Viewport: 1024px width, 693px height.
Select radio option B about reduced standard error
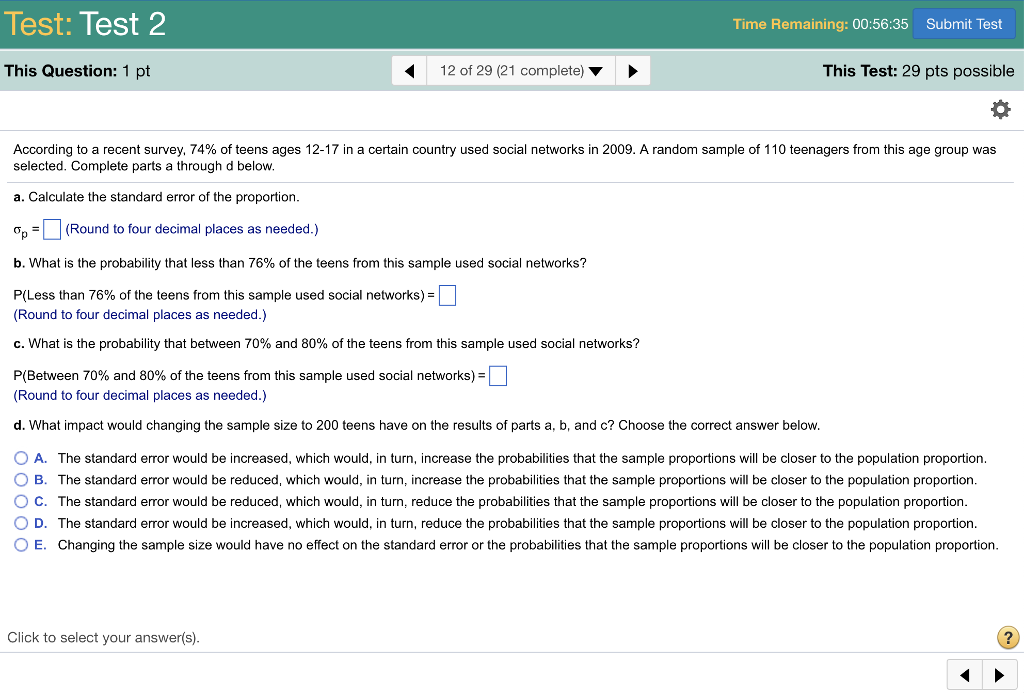pos(22,480)
